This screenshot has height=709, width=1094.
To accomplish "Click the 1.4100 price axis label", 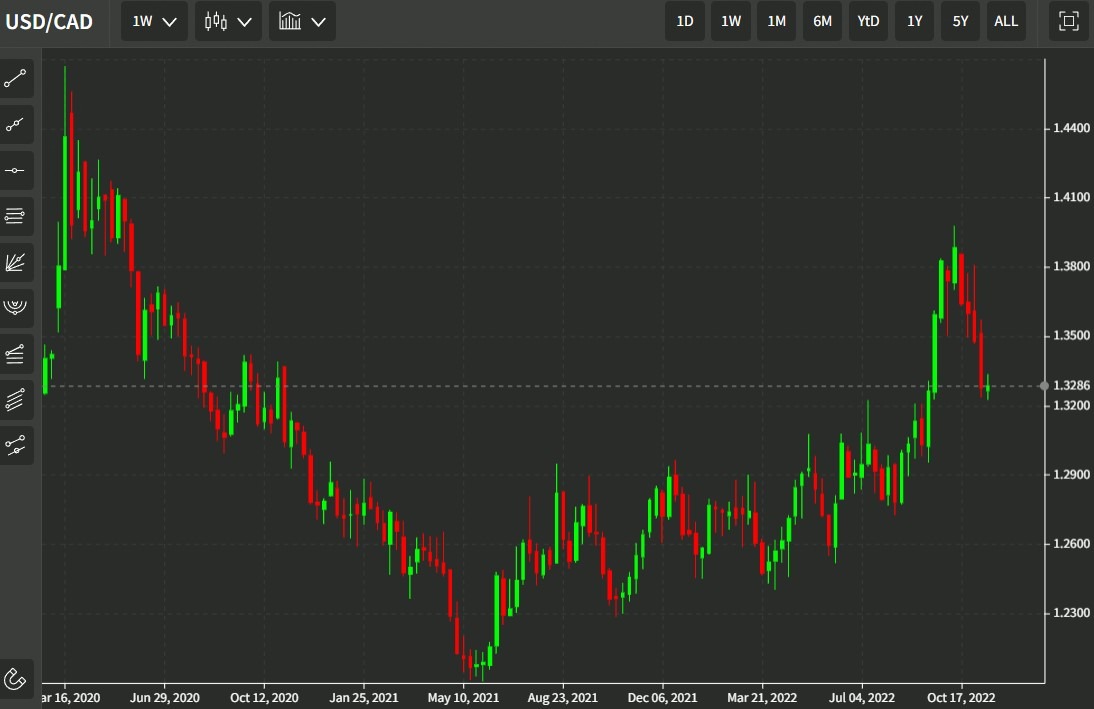I will [1071, 197].
